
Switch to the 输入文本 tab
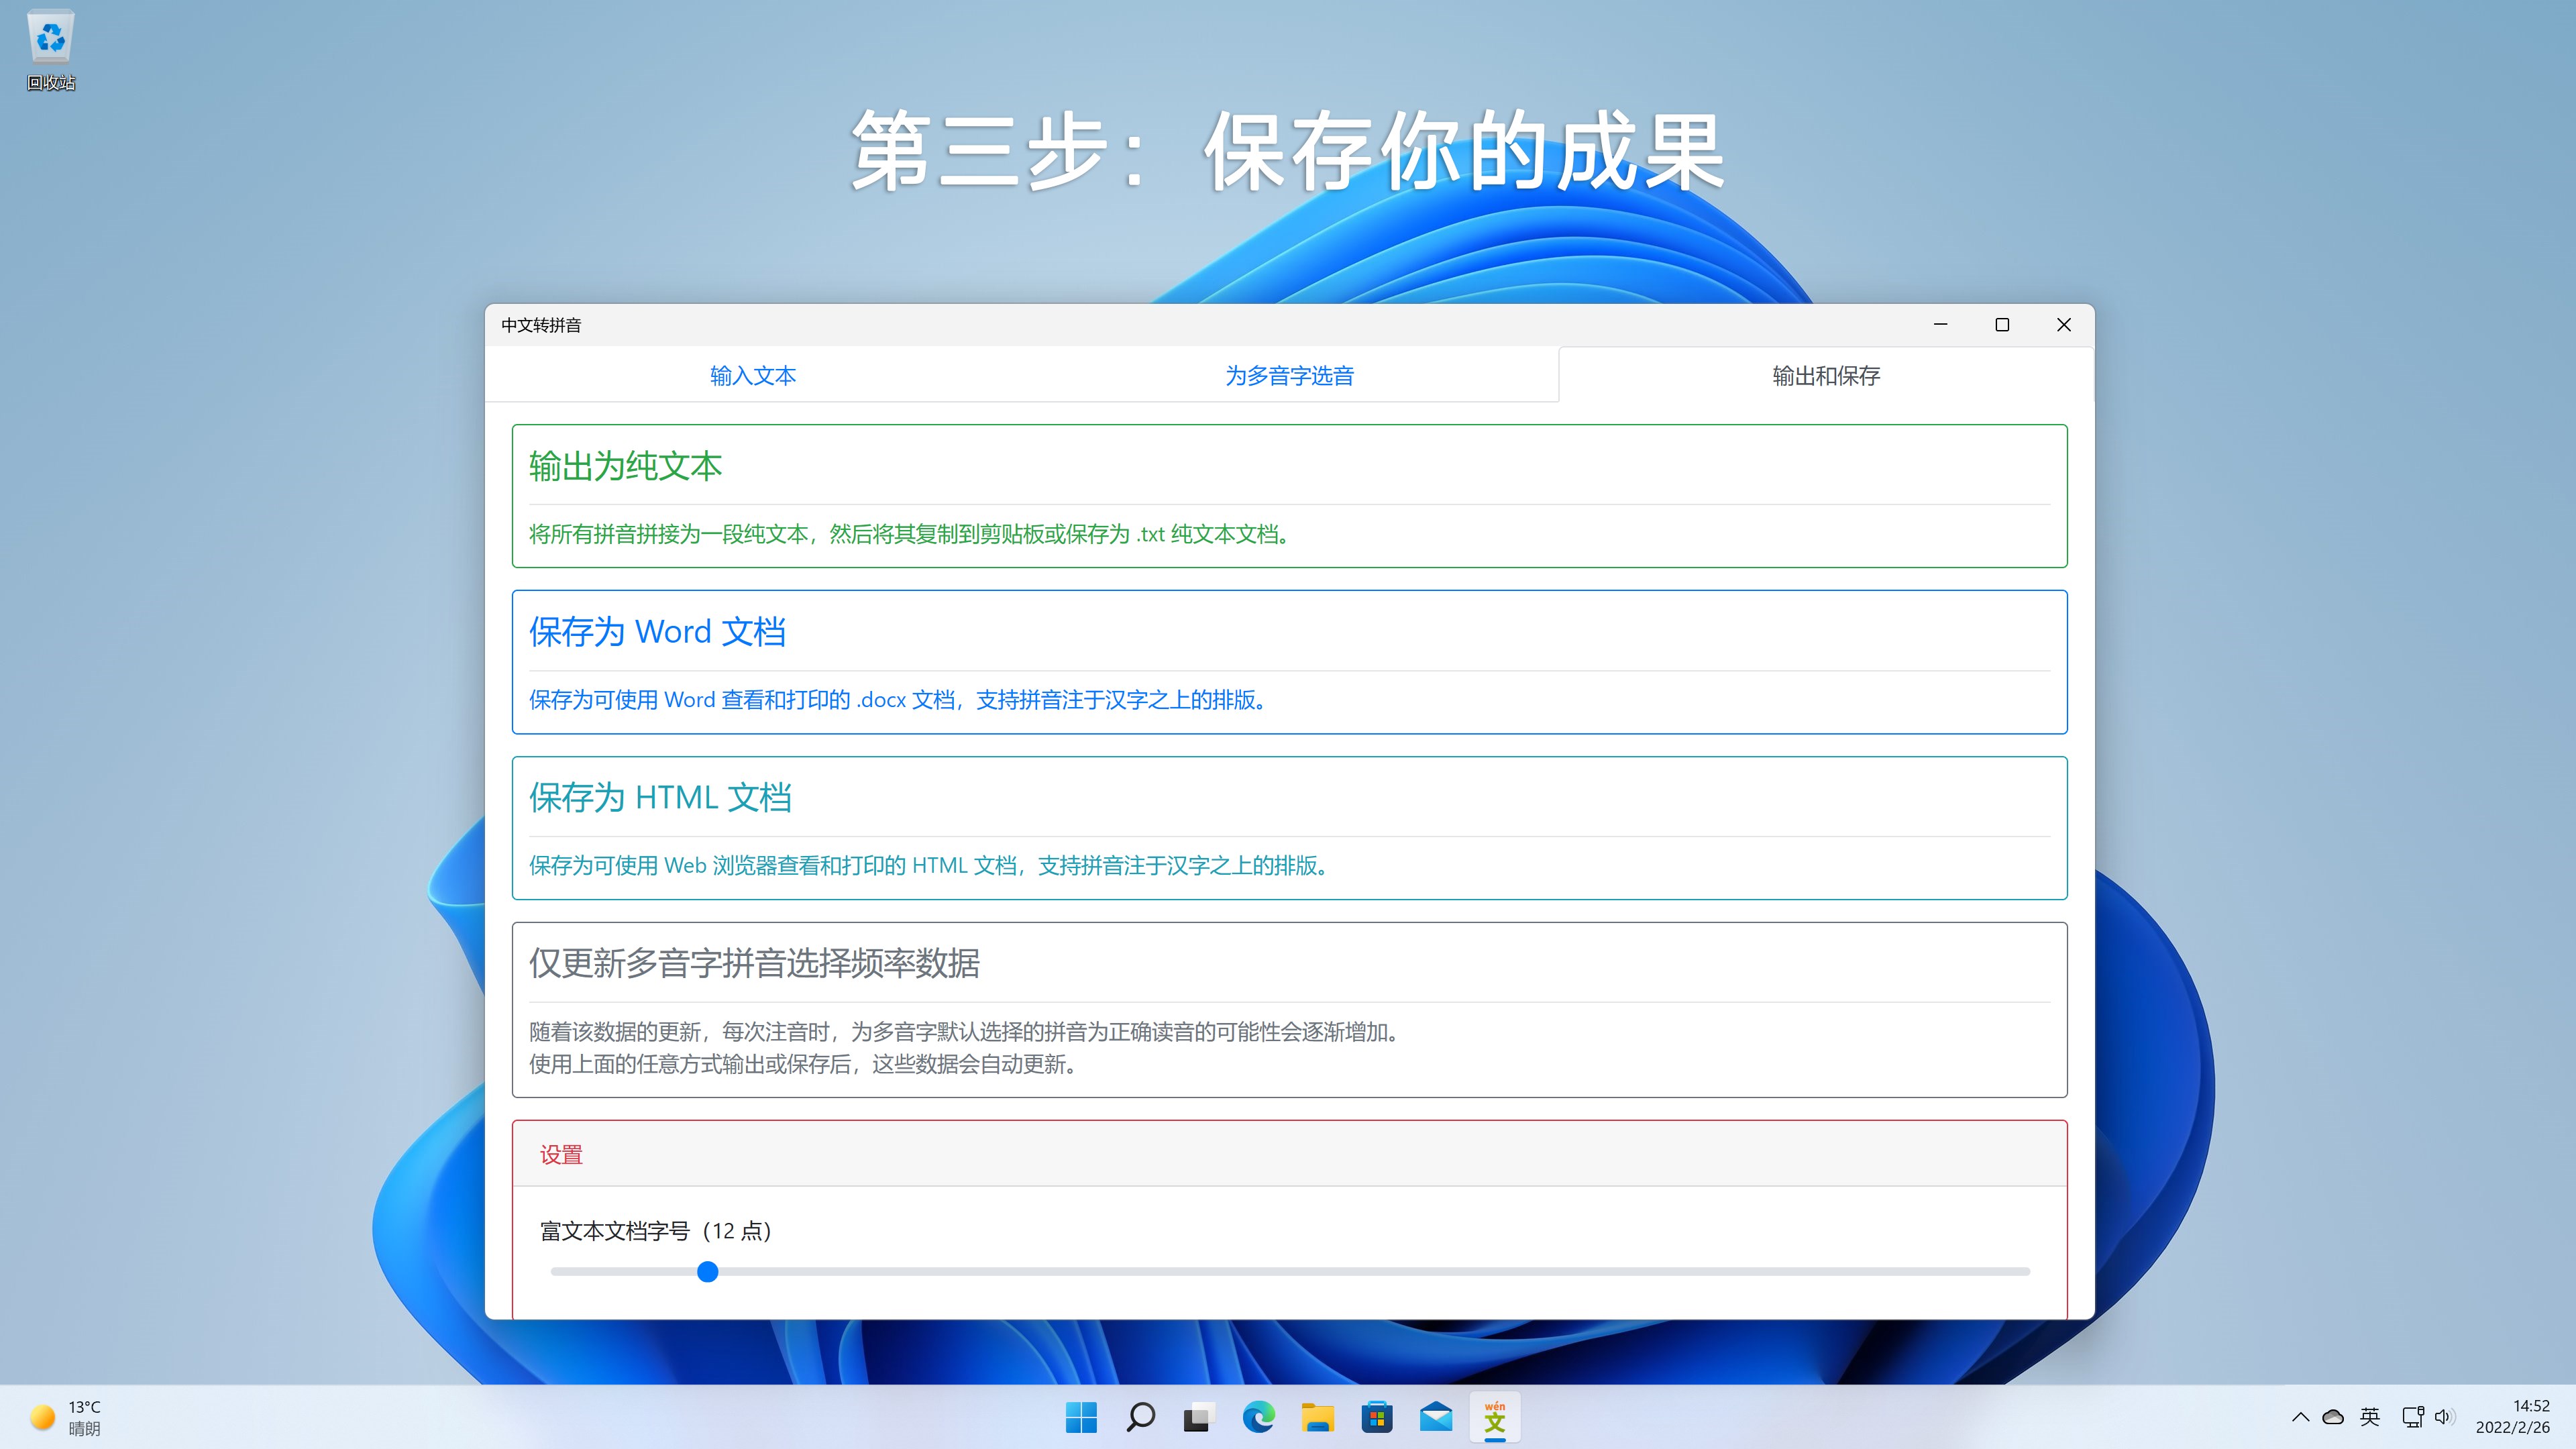pos(753,375)
